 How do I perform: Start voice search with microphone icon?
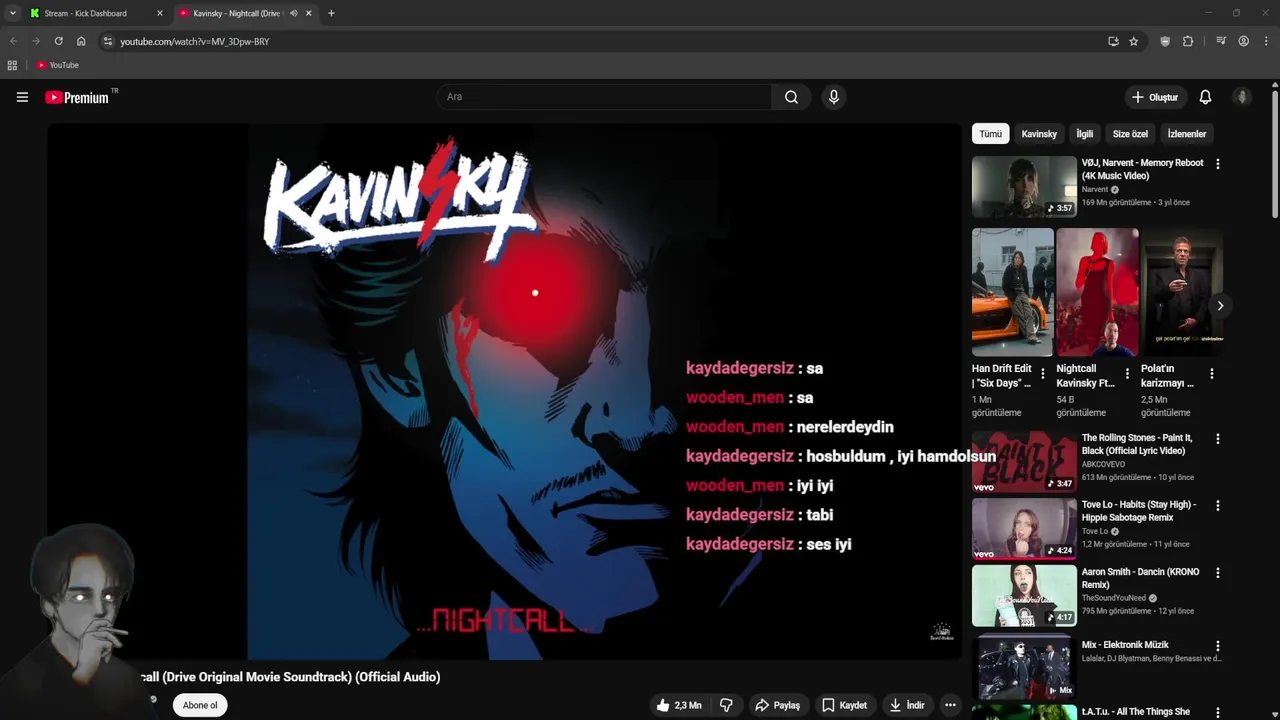(834, 97)
